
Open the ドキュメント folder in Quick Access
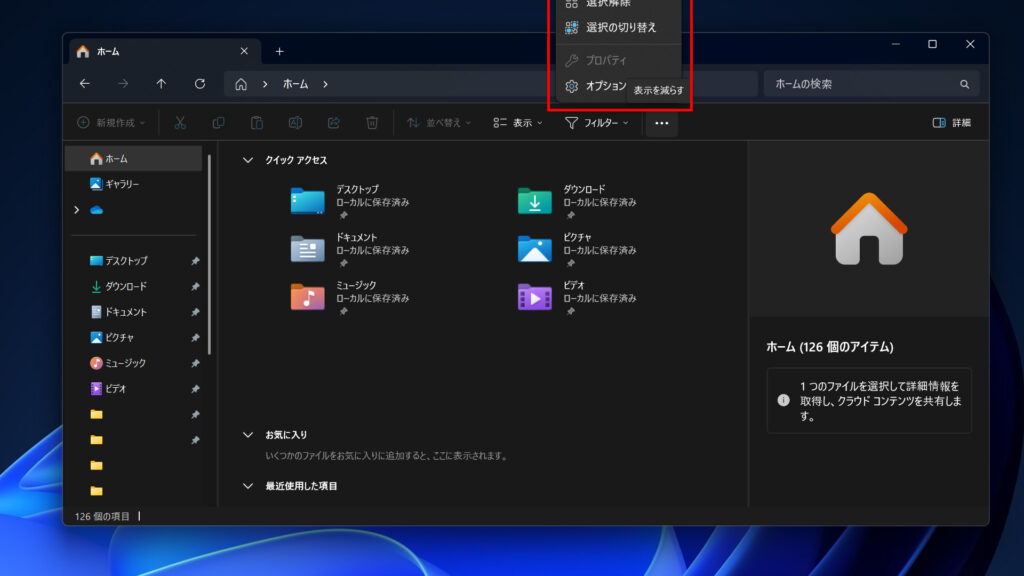coord(349,249)
